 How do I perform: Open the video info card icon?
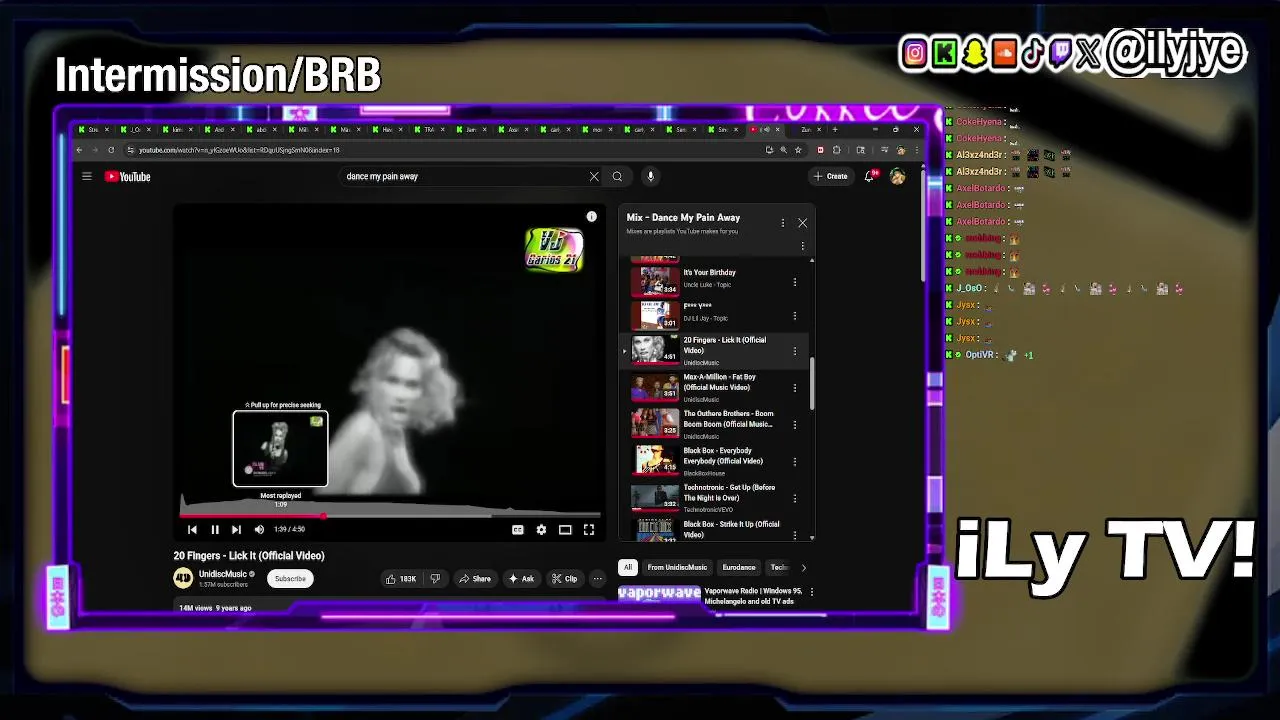[591, 217]
